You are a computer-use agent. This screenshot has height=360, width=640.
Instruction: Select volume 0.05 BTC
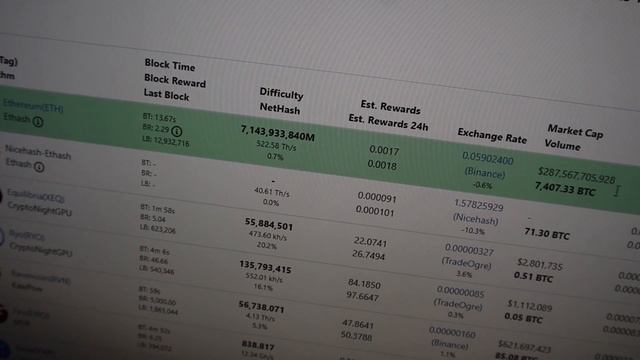(524, 318)
